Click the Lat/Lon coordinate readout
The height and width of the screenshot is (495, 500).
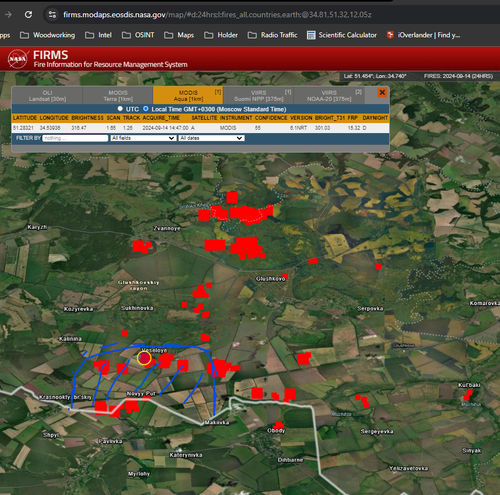(x=375, y=76)
